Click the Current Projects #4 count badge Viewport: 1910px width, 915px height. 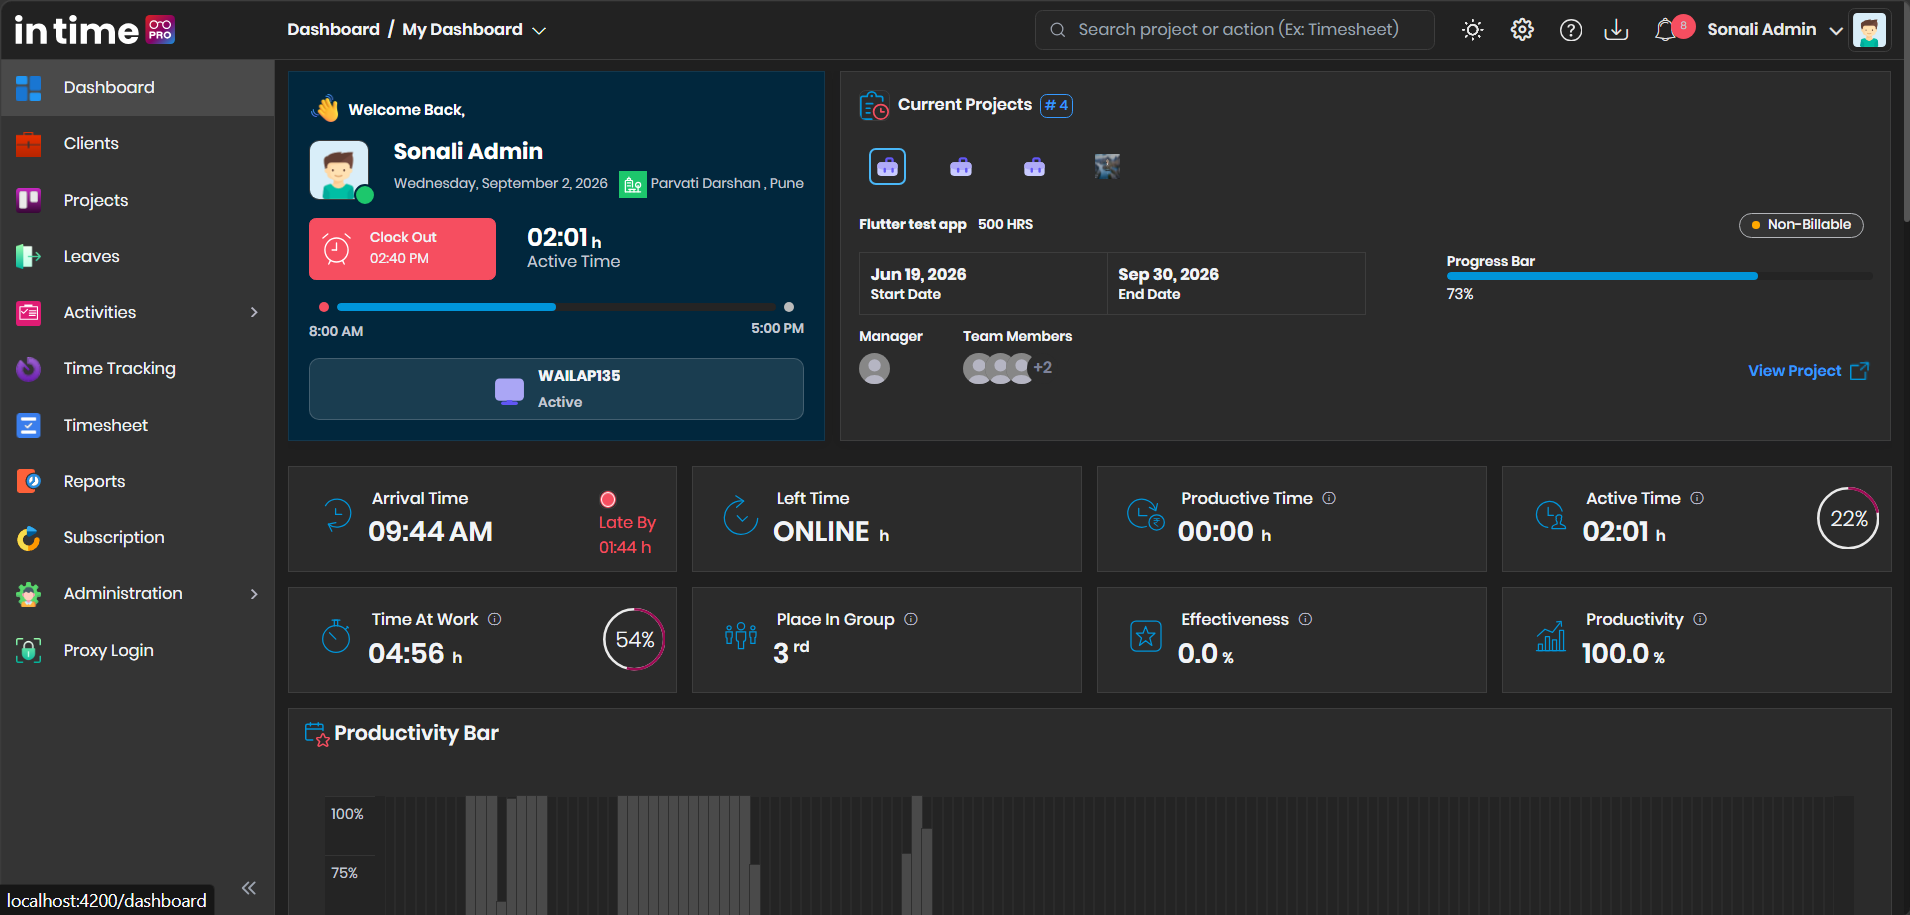pos(1056,105)
